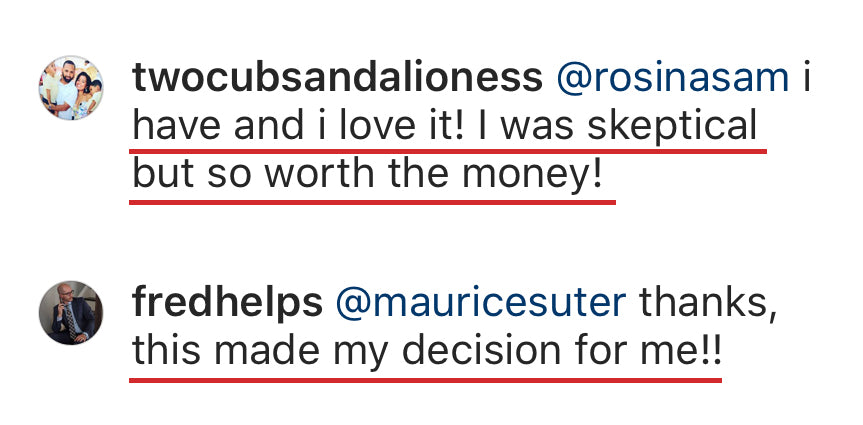Click the word "thanks," in fredhelps comment

[x=708, y=301]
